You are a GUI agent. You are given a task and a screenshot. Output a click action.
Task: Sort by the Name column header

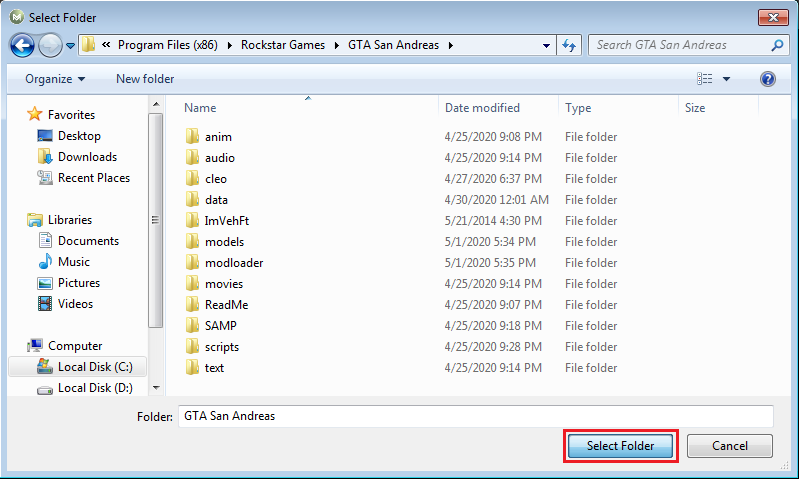coord(200,108)
